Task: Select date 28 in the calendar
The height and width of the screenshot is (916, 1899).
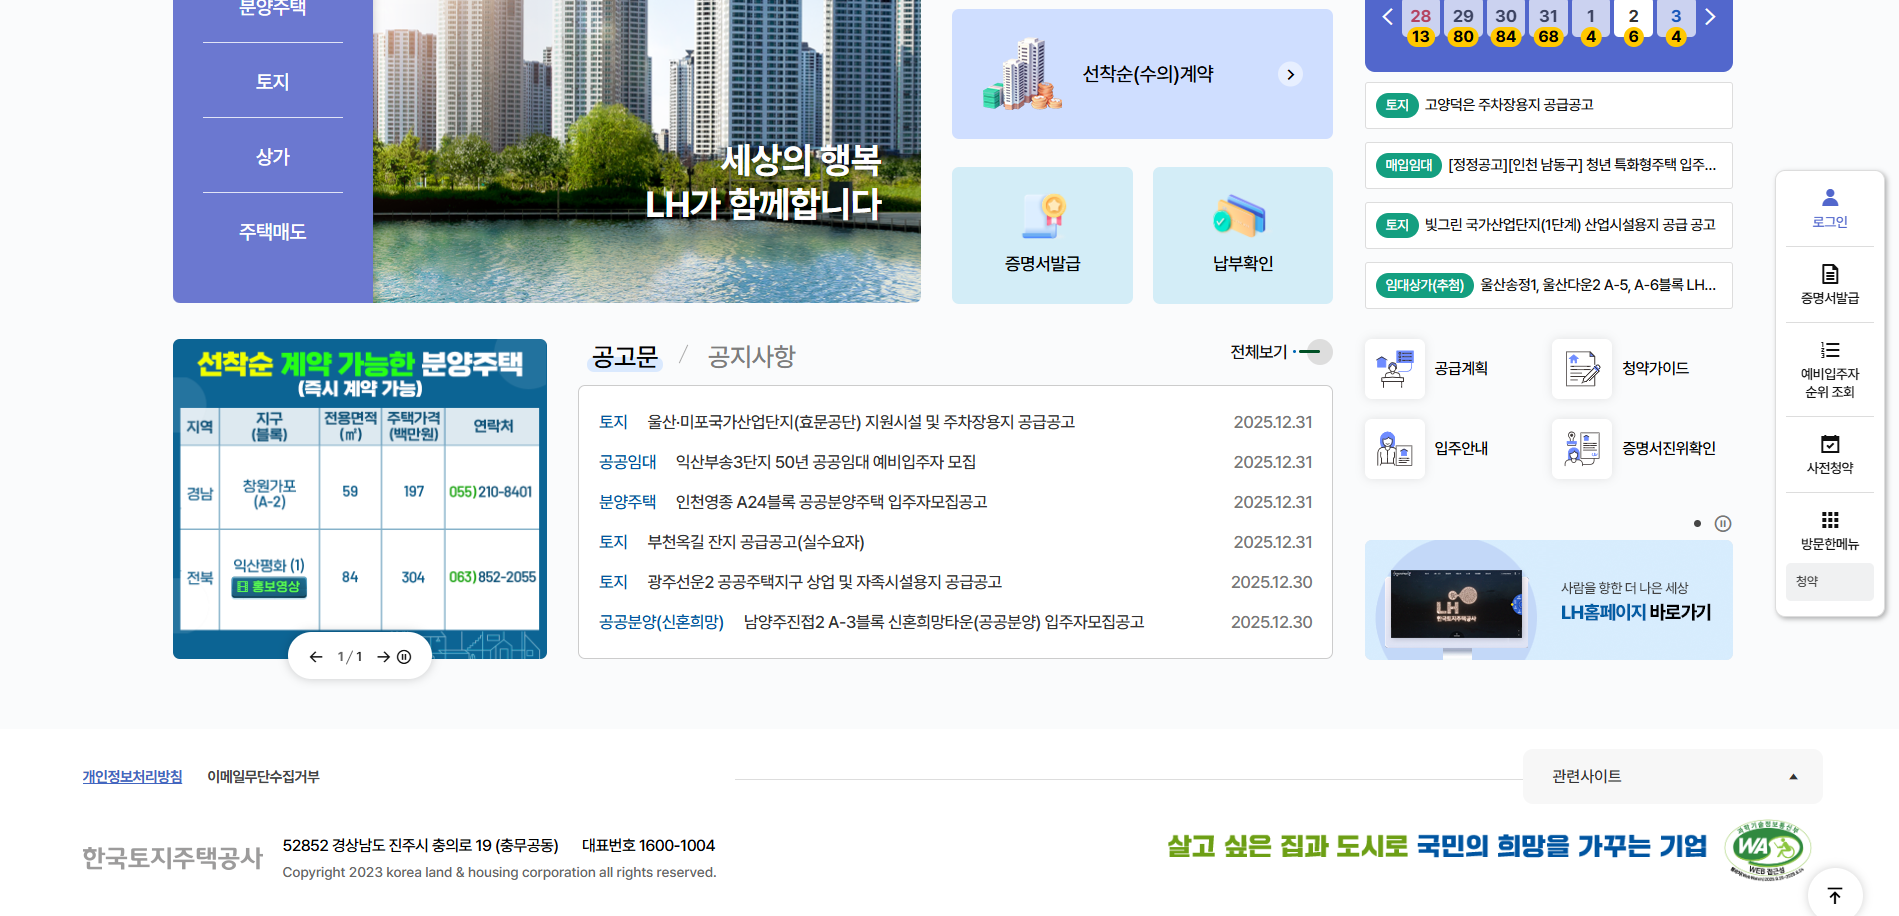Action: 1420,25
